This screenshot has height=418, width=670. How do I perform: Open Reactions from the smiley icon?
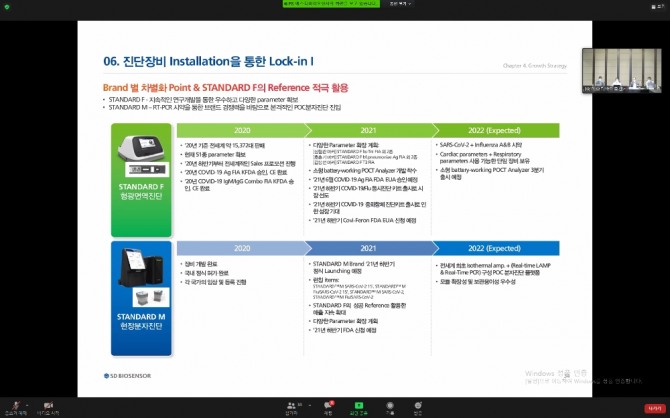point(418,408)
